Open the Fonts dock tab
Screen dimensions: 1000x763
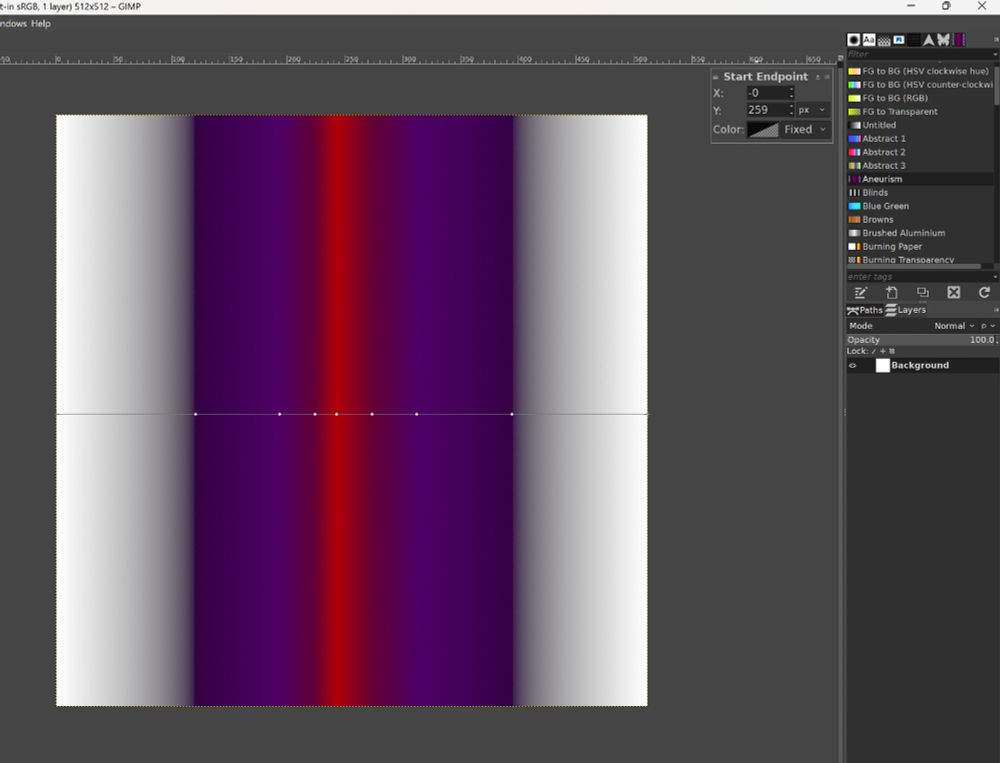869,40
